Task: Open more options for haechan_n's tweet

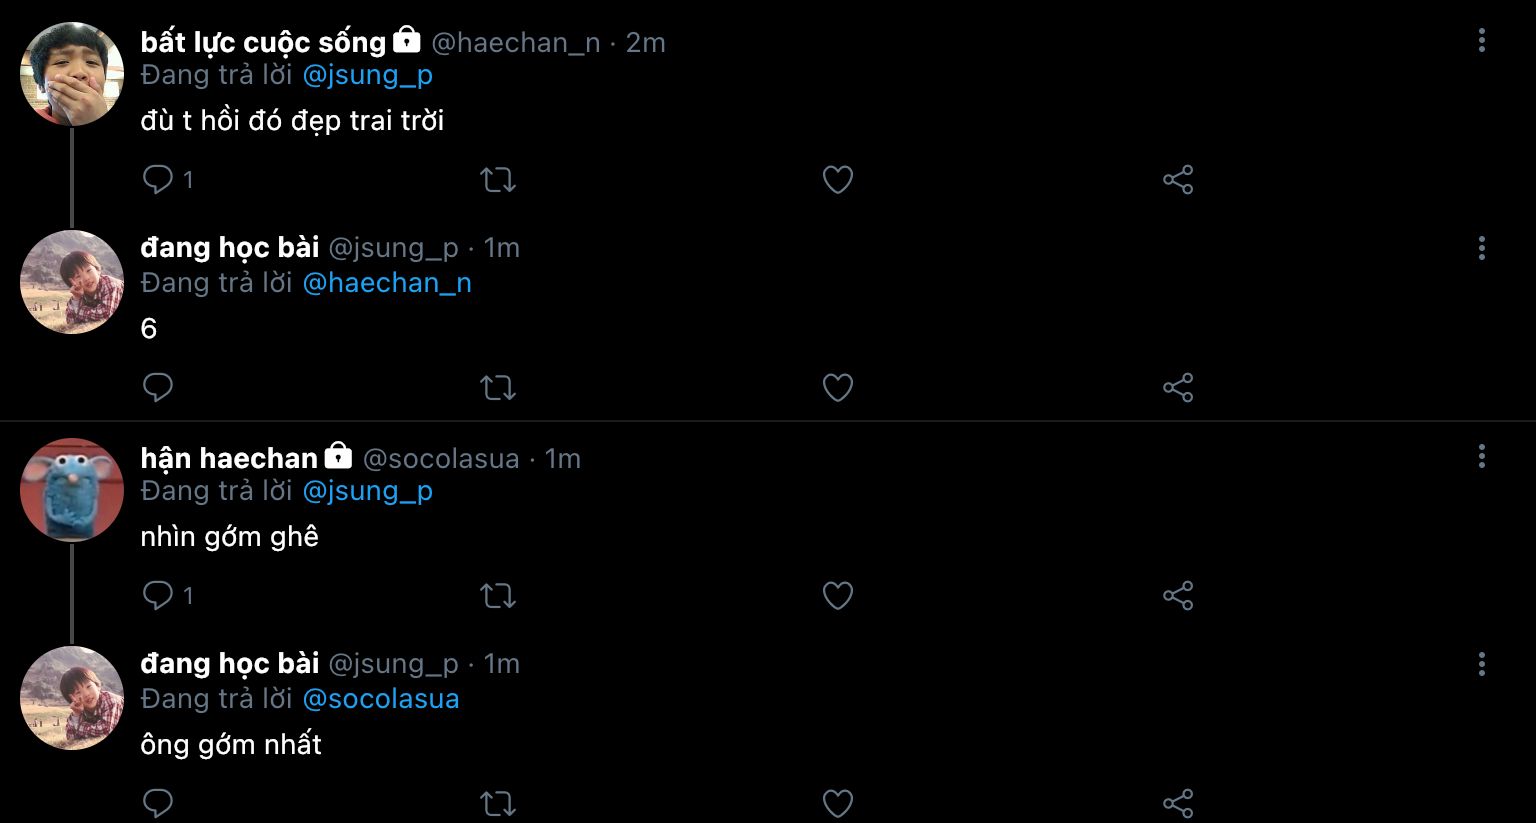Action: 1481,40
